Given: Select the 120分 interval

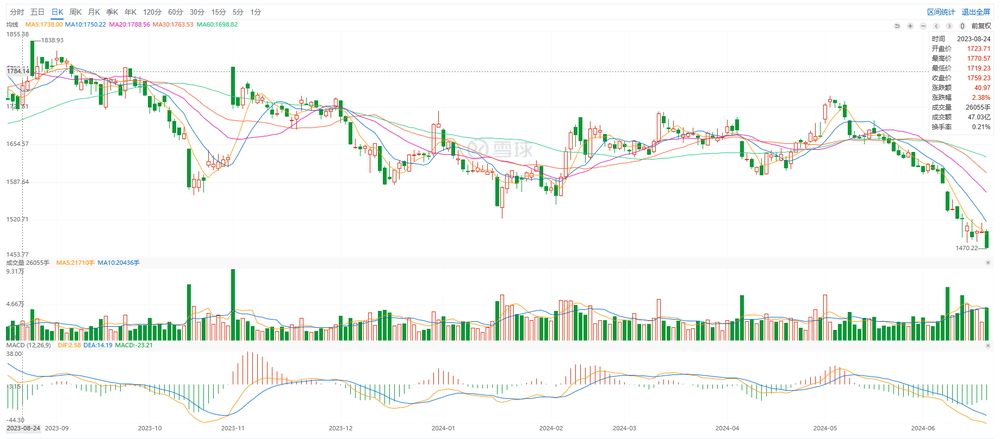Looking at the screenshot, I should (152, 11).
